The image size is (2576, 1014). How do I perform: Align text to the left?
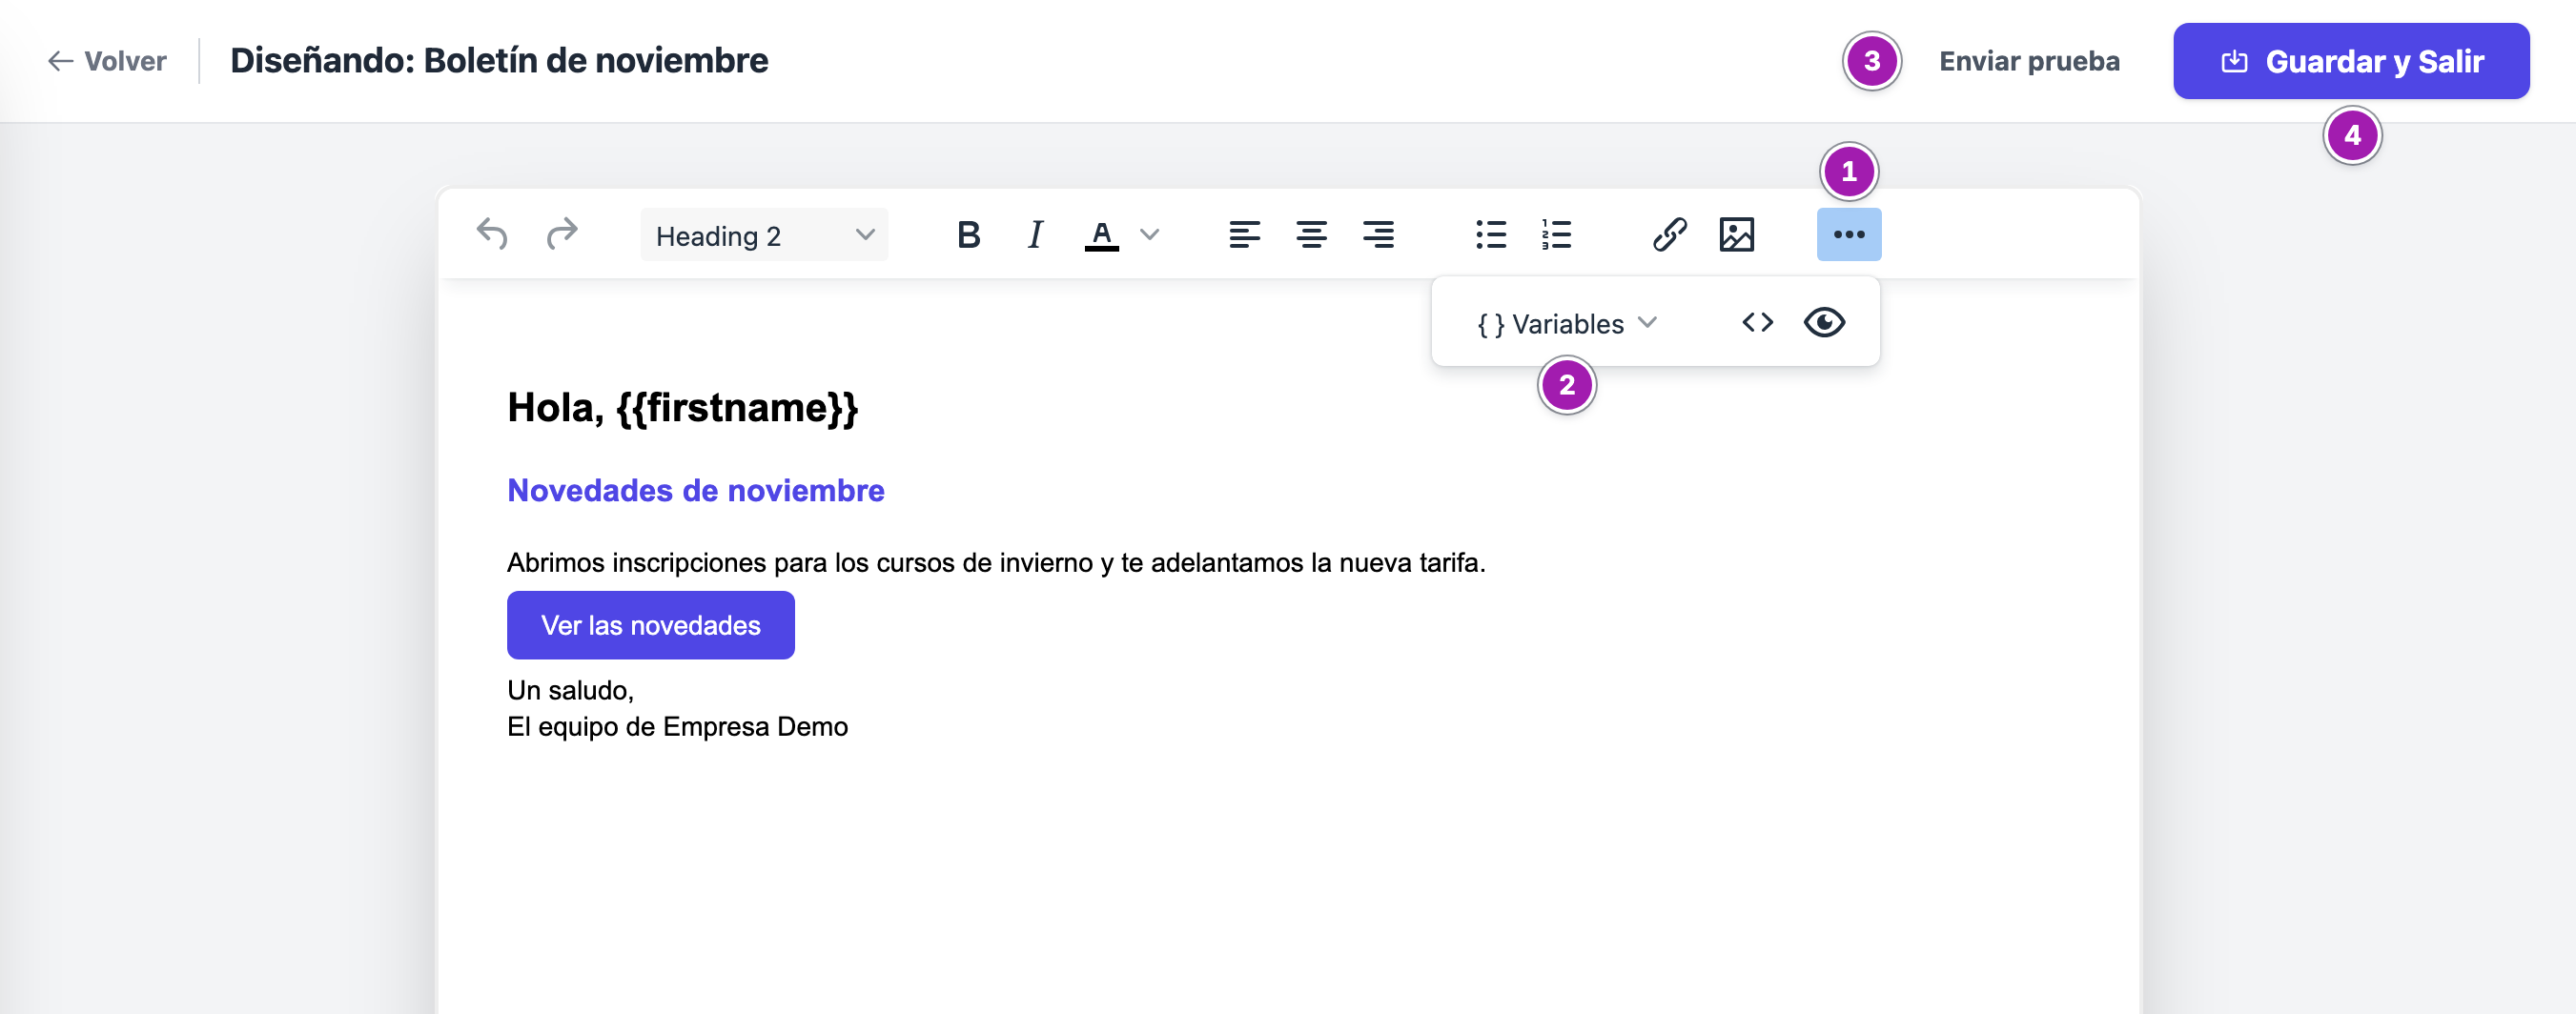[x=1244, y=235]
